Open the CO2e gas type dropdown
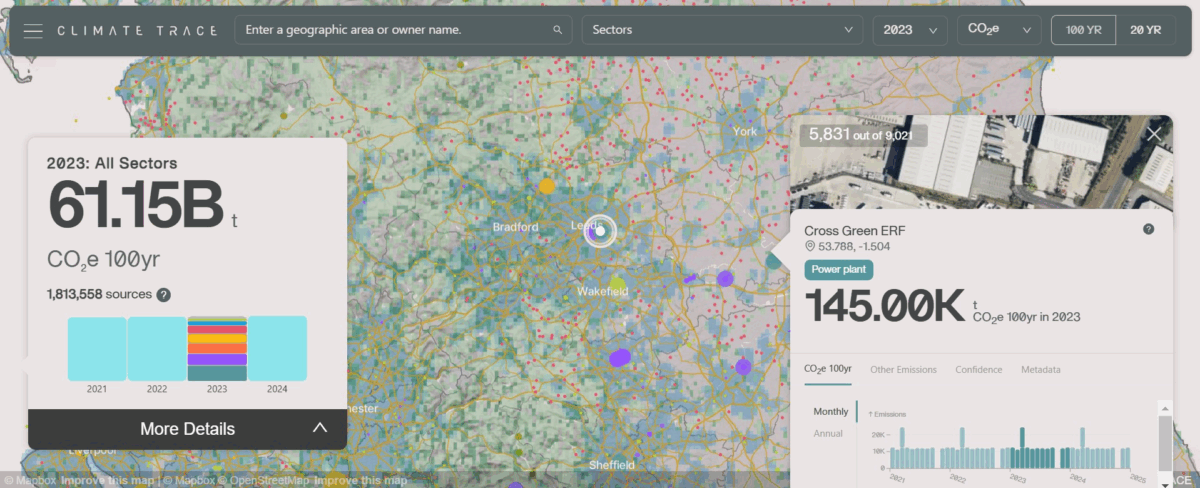This screenshot has height=488, width=1200. (x=998, y=30)
